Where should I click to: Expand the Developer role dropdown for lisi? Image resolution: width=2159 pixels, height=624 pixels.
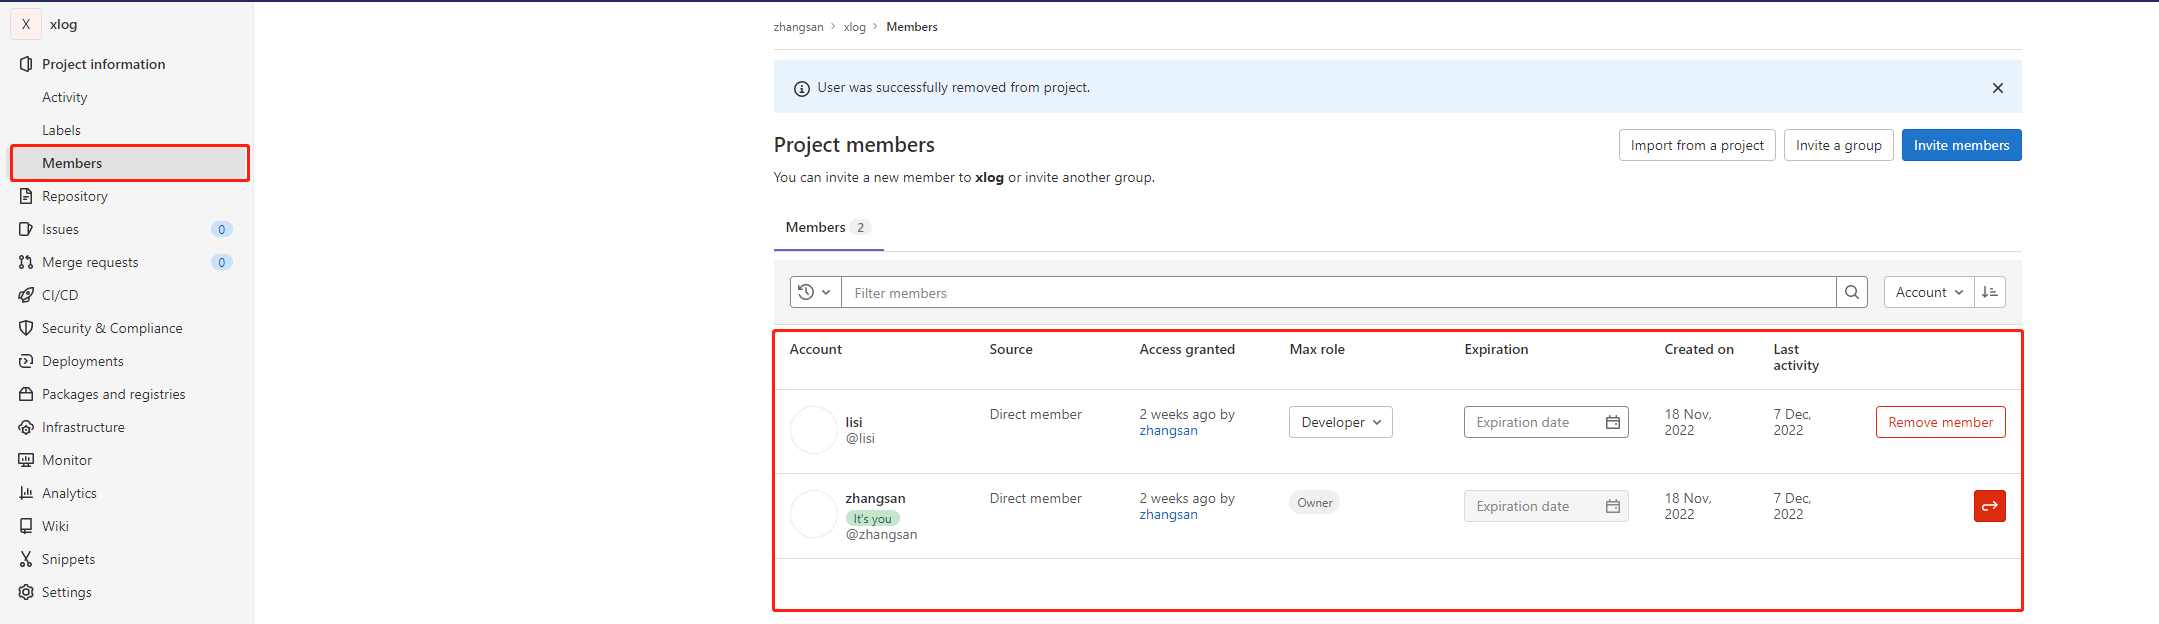click(x=1340, y=422)
